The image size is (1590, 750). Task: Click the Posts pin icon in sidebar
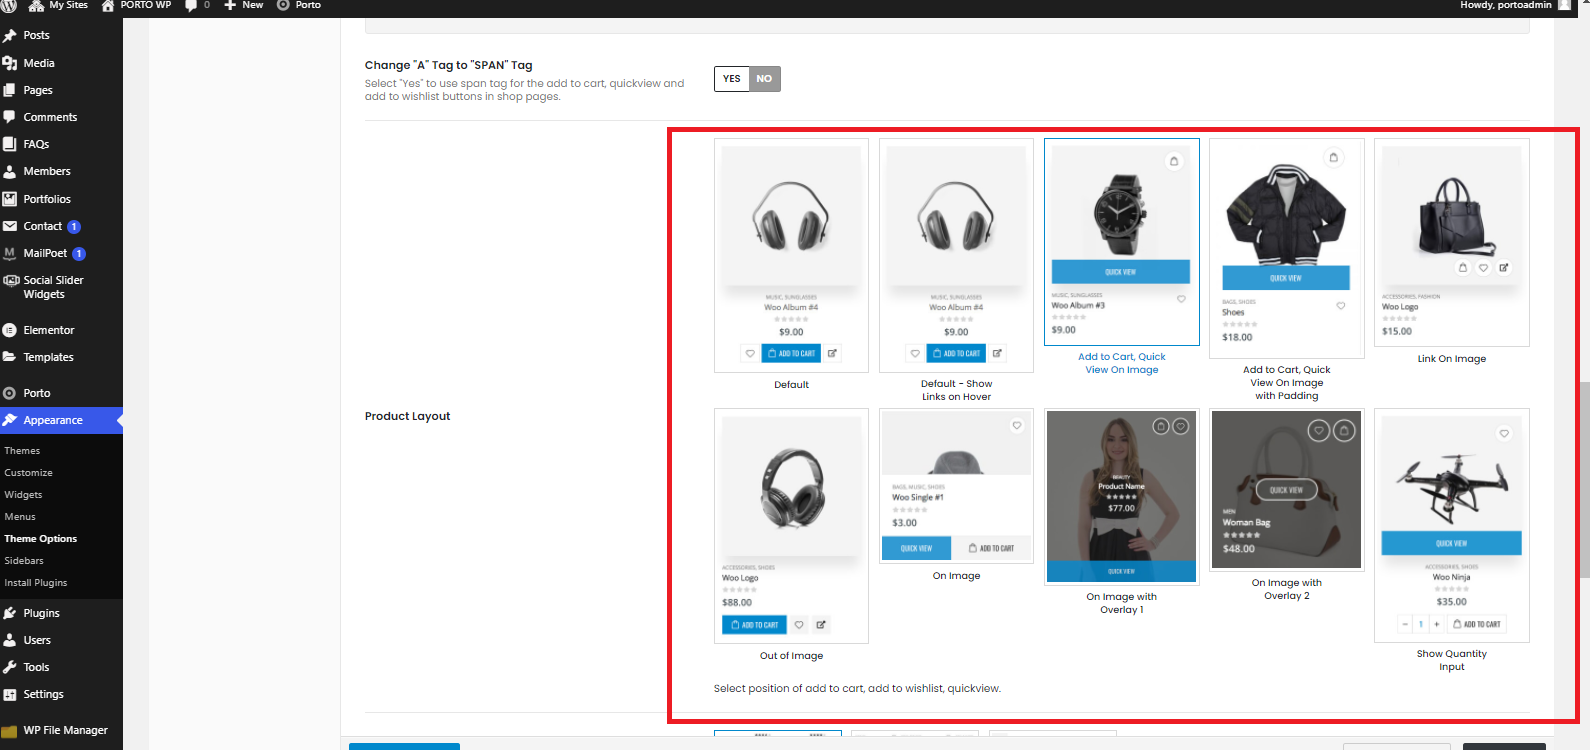click(x=10, y=35)
